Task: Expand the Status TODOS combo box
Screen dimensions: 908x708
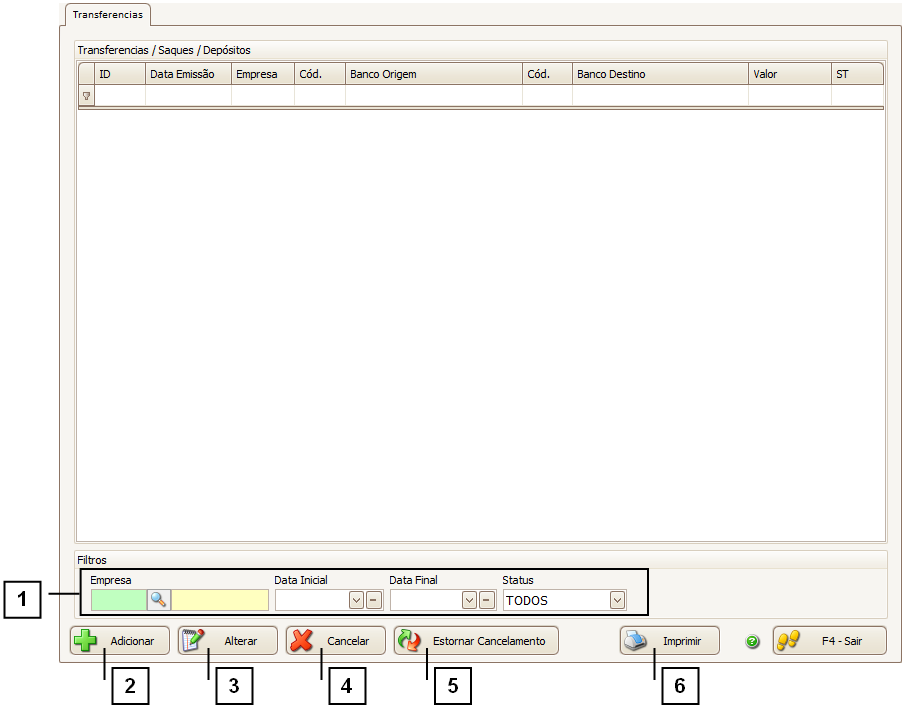Action: (x=617, y=600)
